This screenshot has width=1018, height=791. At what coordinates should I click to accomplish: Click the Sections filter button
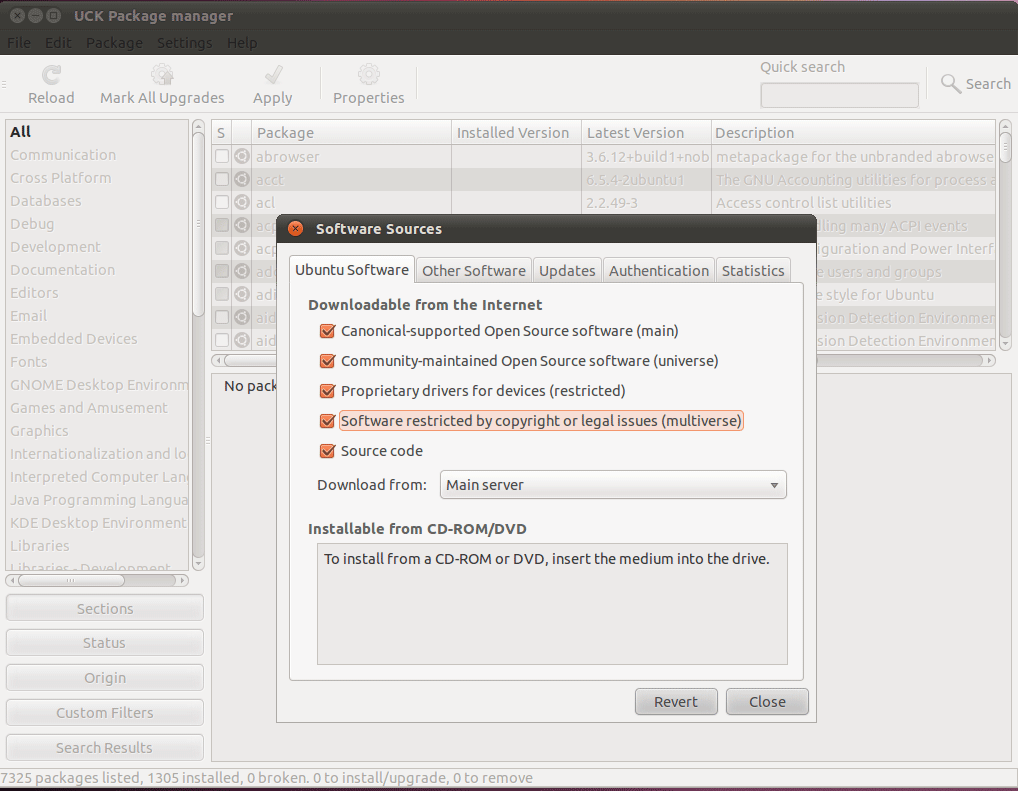click(105, 609)
